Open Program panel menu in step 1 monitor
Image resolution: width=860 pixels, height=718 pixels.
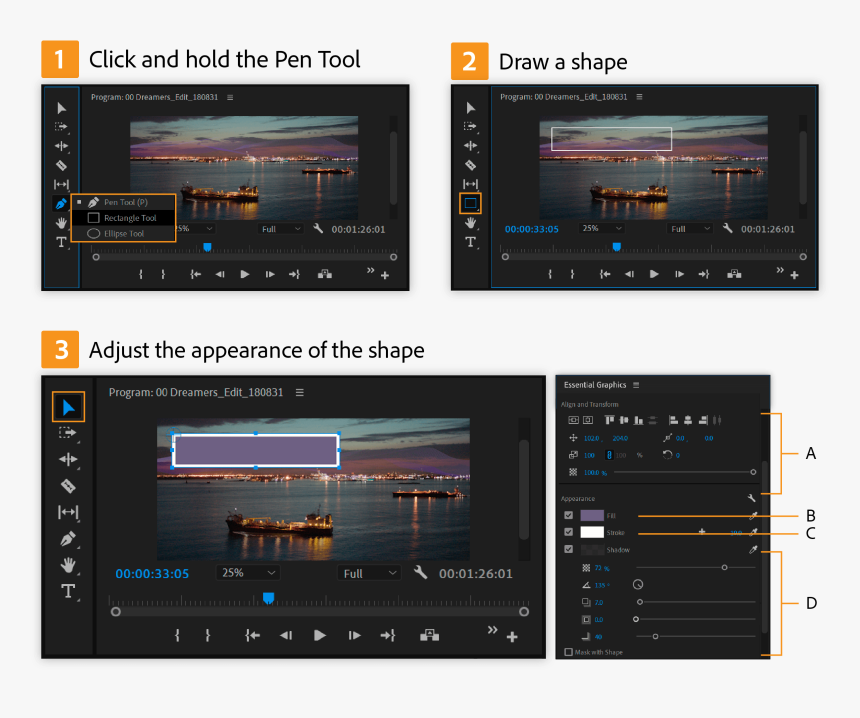coord(230,97)
